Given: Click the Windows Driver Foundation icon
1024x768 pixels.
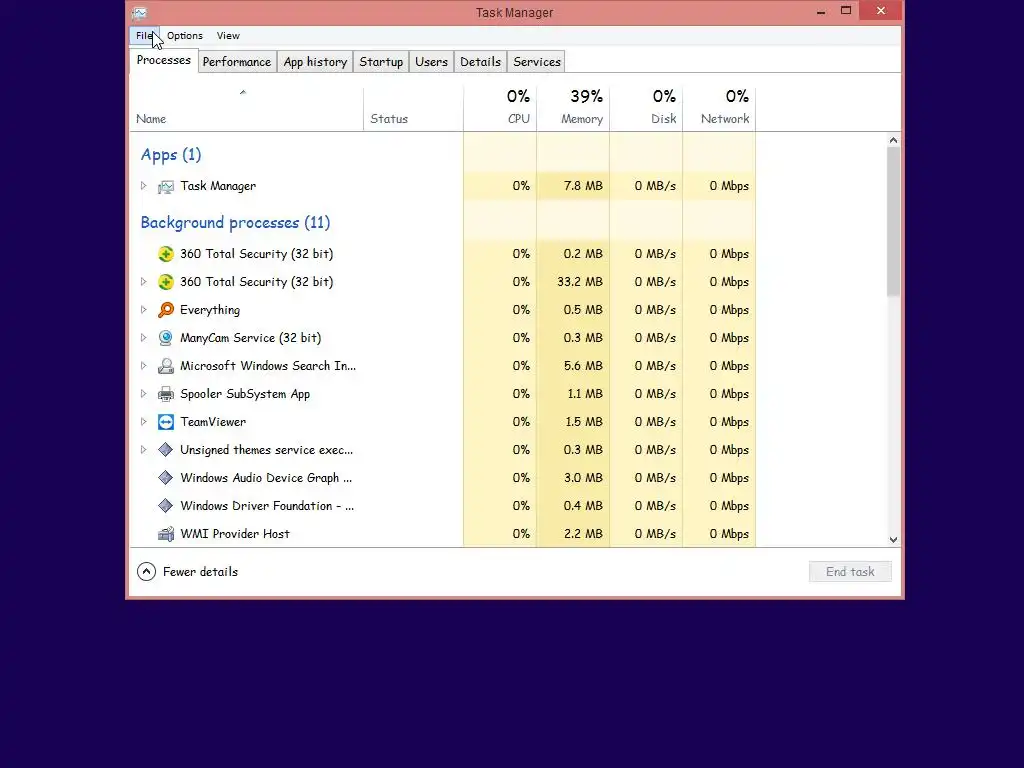Looking at the screenshot, I should click(166, 506).
